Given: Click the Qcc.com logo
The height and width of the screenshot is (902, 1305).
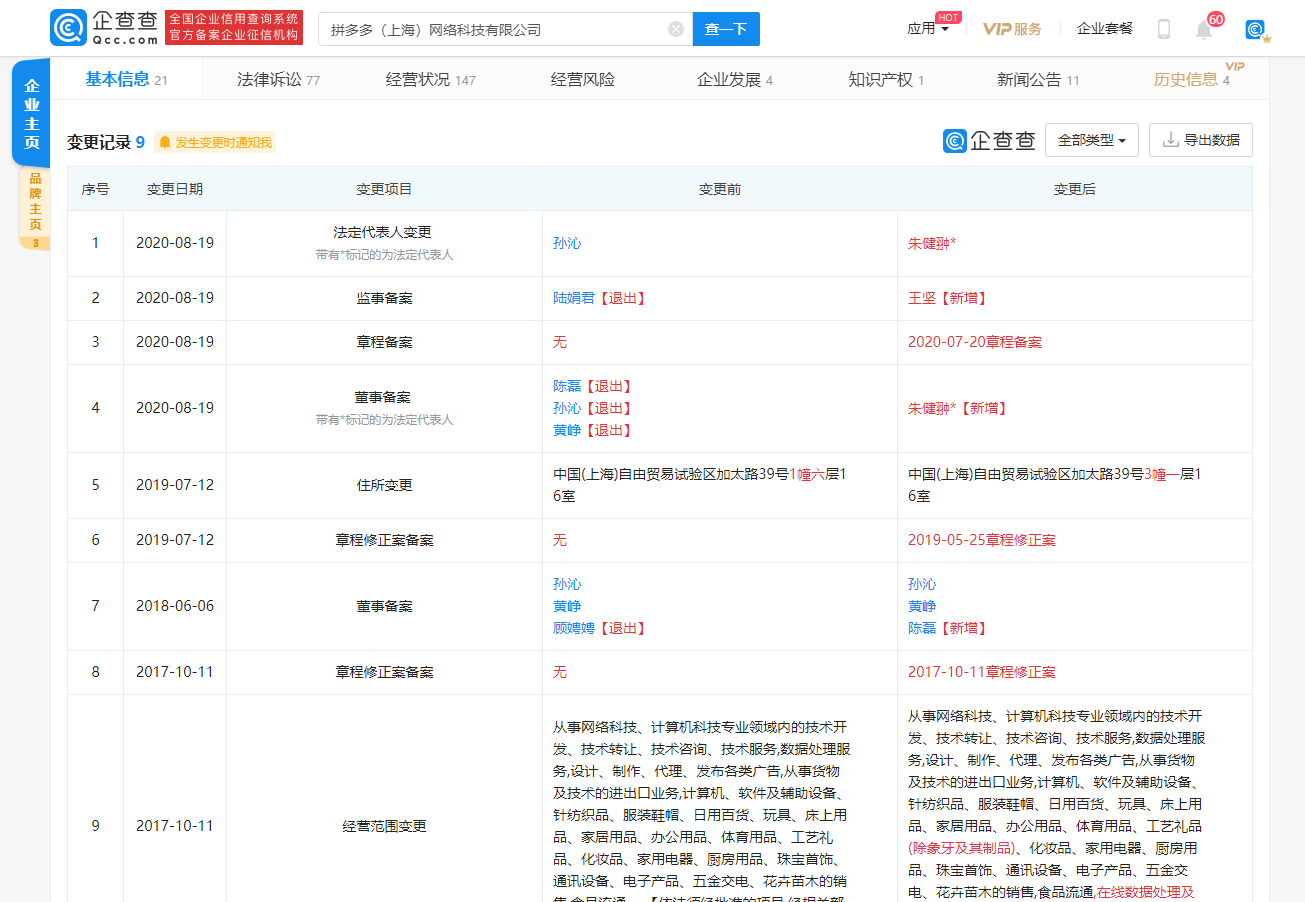Looking at the screenshot, I should 104,28.
